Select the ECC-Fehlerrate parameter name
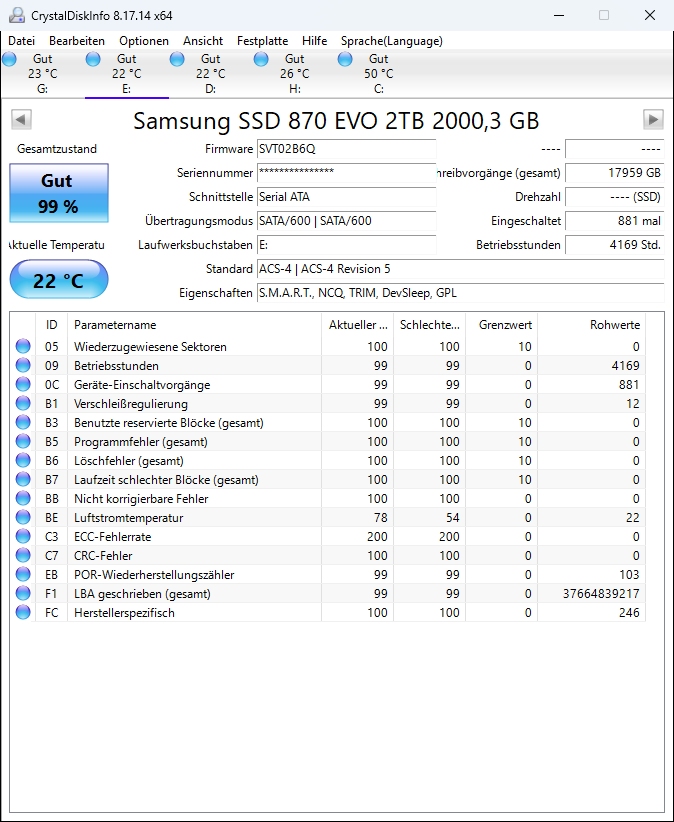Viewport: 674px width, 822px height. pyautogui.click(x=113, y=537)
